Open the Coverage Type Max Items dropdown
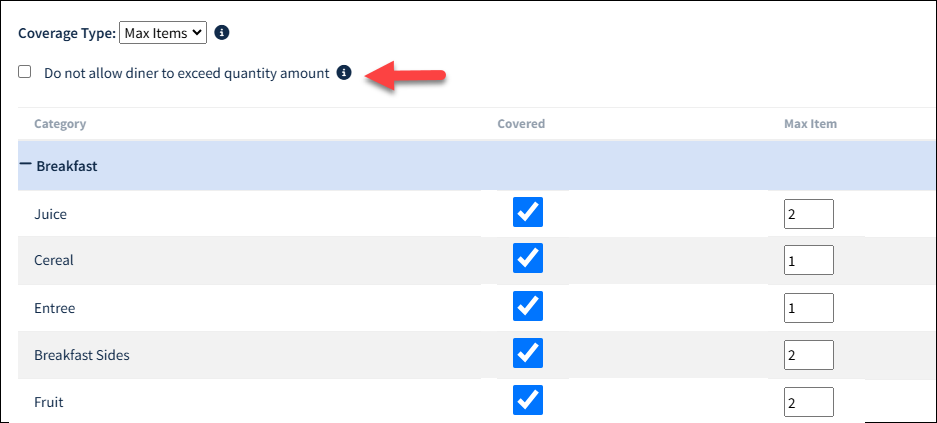937x423 pixels. 163,33
